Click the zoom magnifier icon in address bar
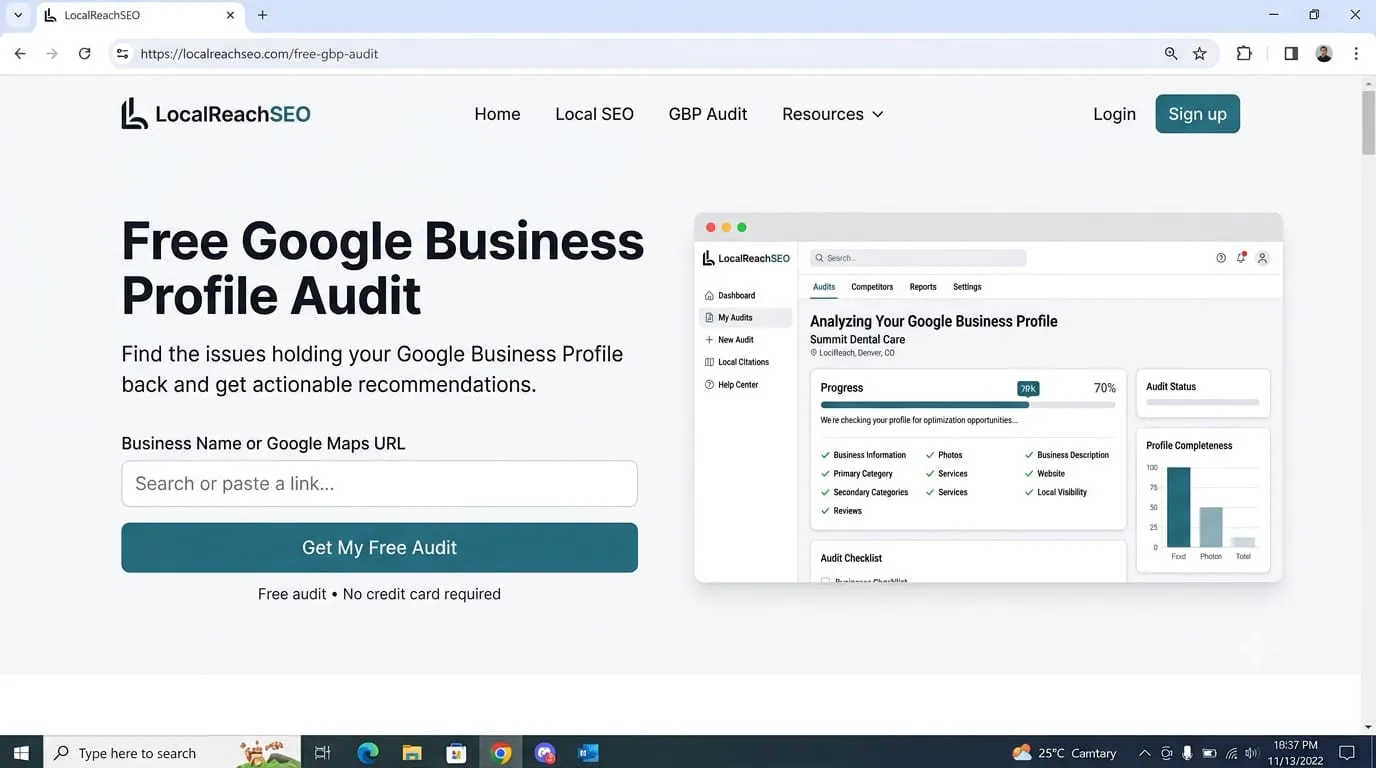 click(x=1171, y=54)
